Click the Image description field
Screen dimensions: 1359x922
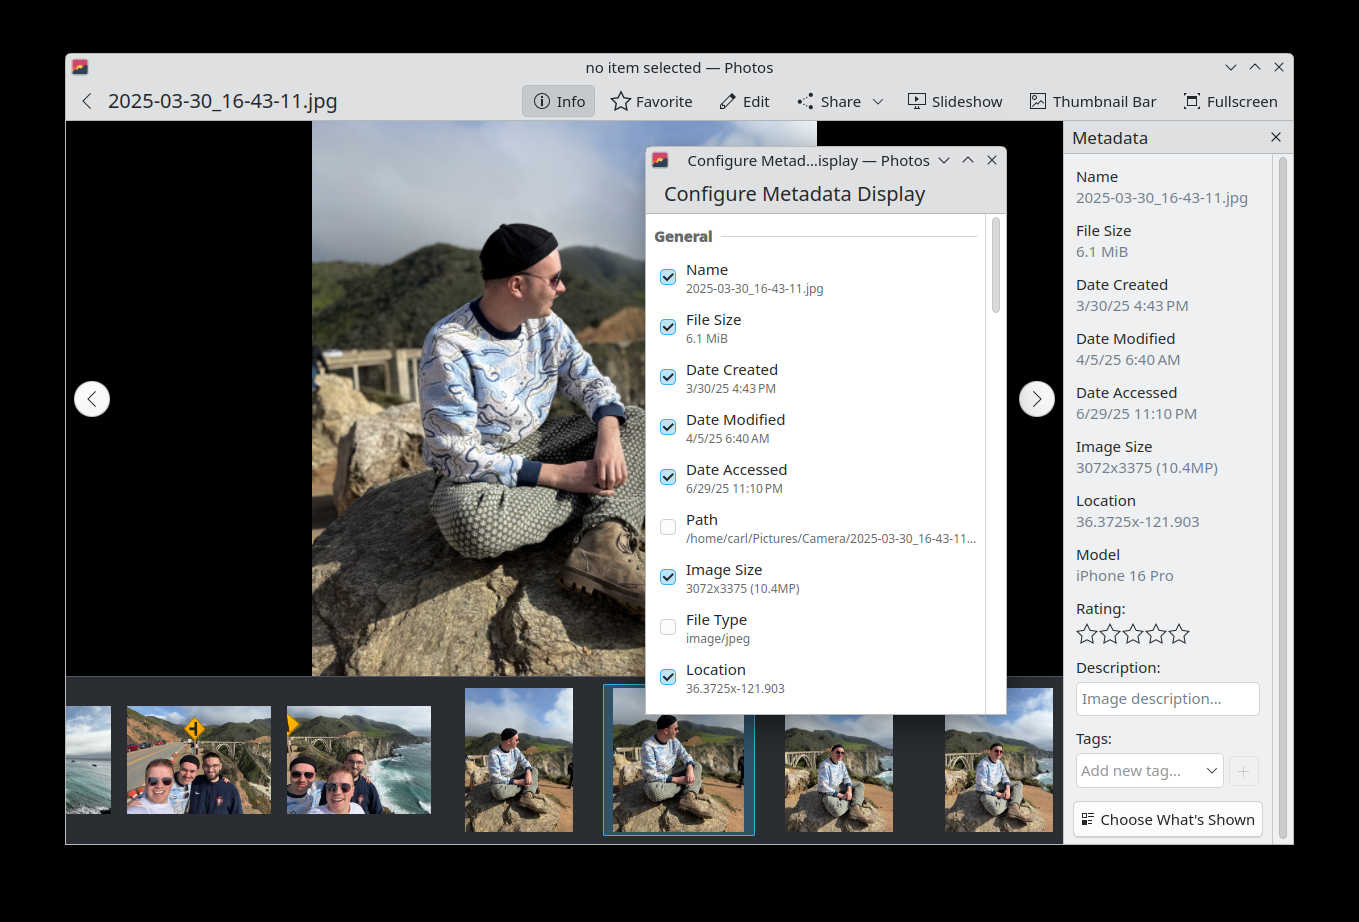pyautogui.click(x=1167, y=699)
